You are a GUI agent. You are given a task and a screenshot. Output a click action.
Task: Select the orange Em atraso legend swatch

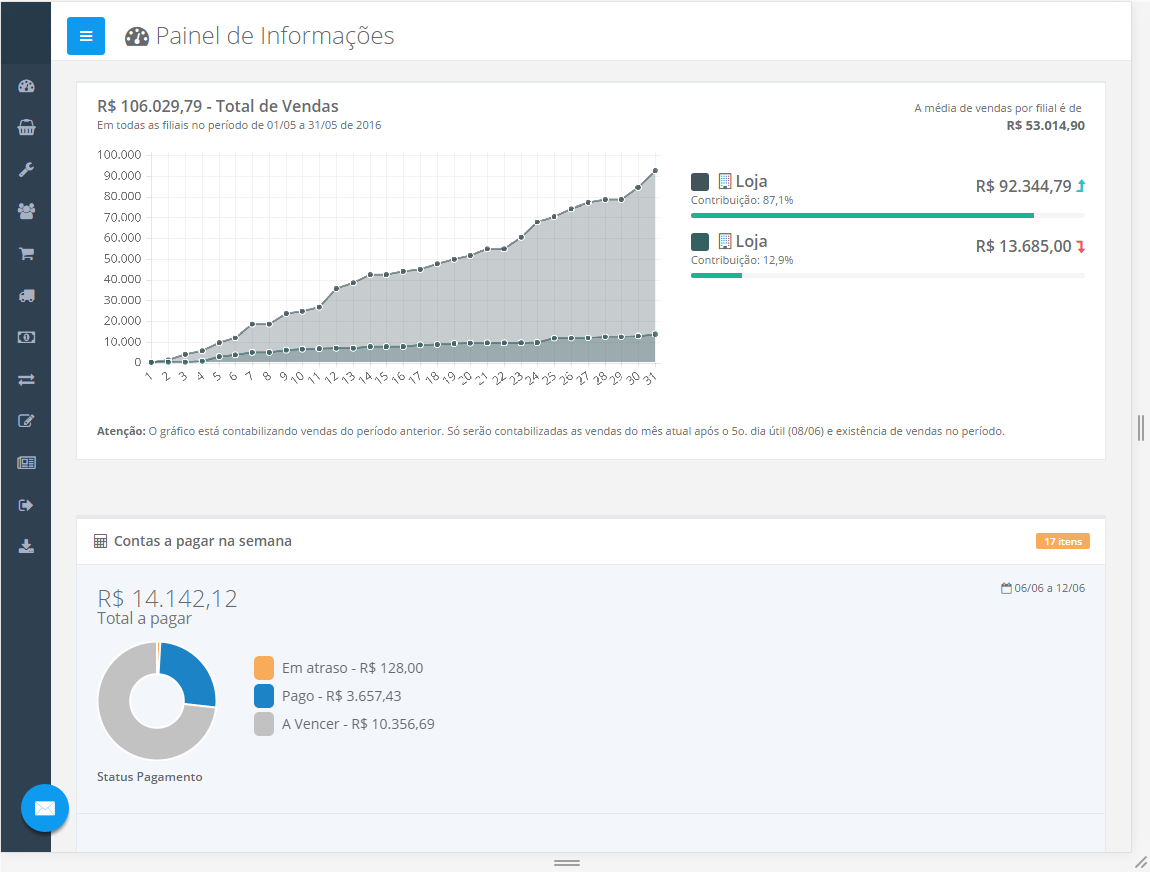[x=264, y=668]
